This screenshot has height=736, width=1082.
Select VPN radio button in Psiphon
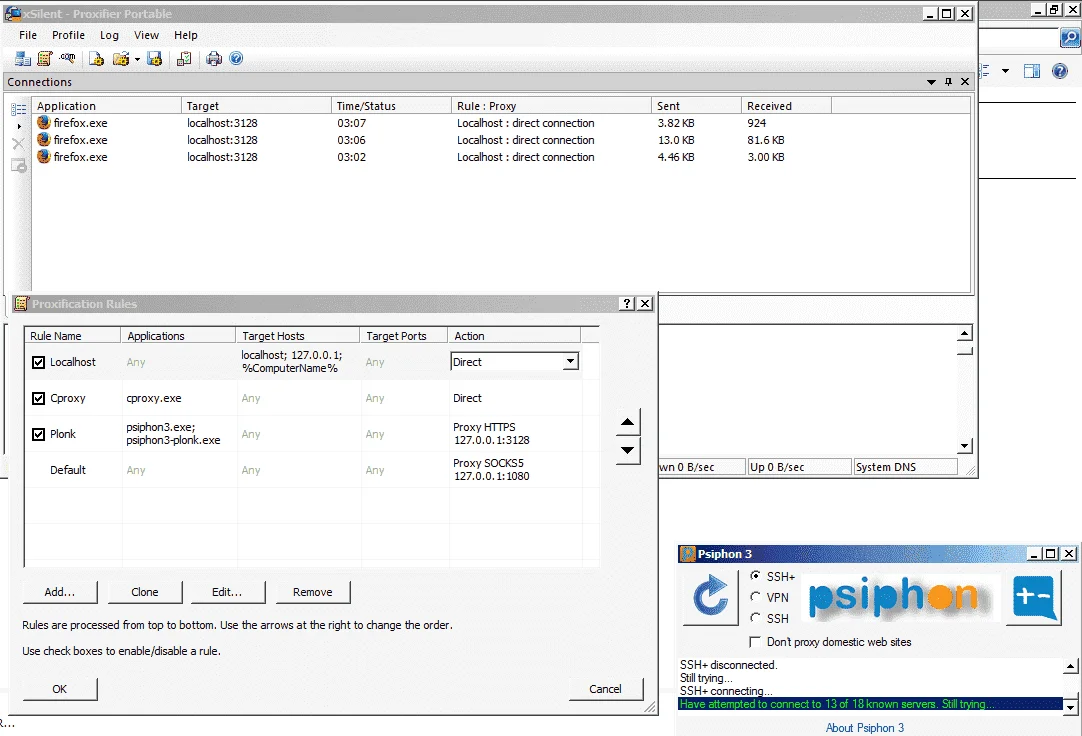(x=755, y=597)
